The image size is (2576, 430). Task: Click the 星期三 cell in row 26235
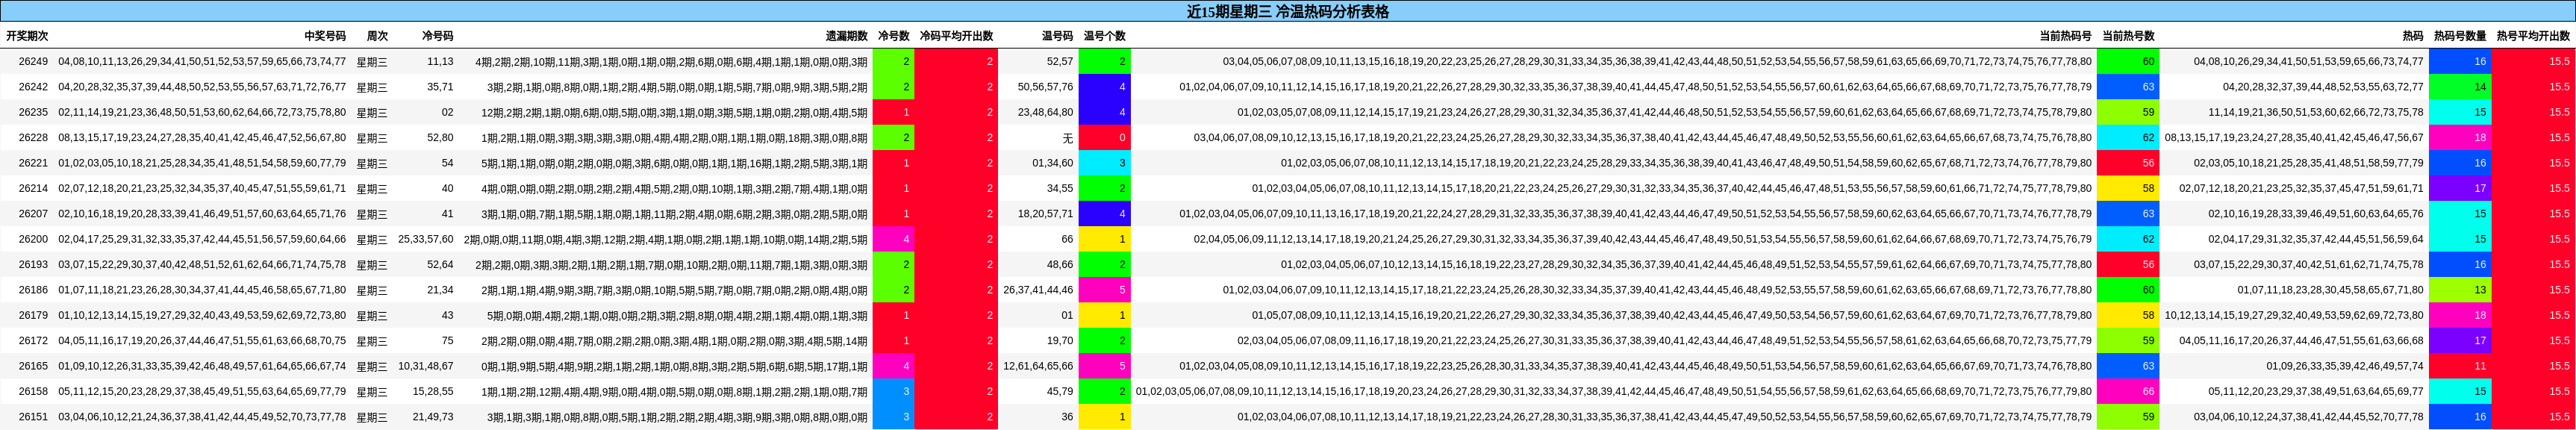372,112
